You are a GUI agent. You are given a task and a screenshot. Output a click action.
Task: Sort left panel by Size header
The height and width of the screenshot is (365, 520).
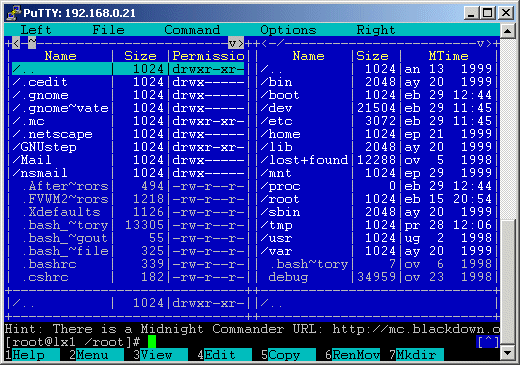pos(140,56)
